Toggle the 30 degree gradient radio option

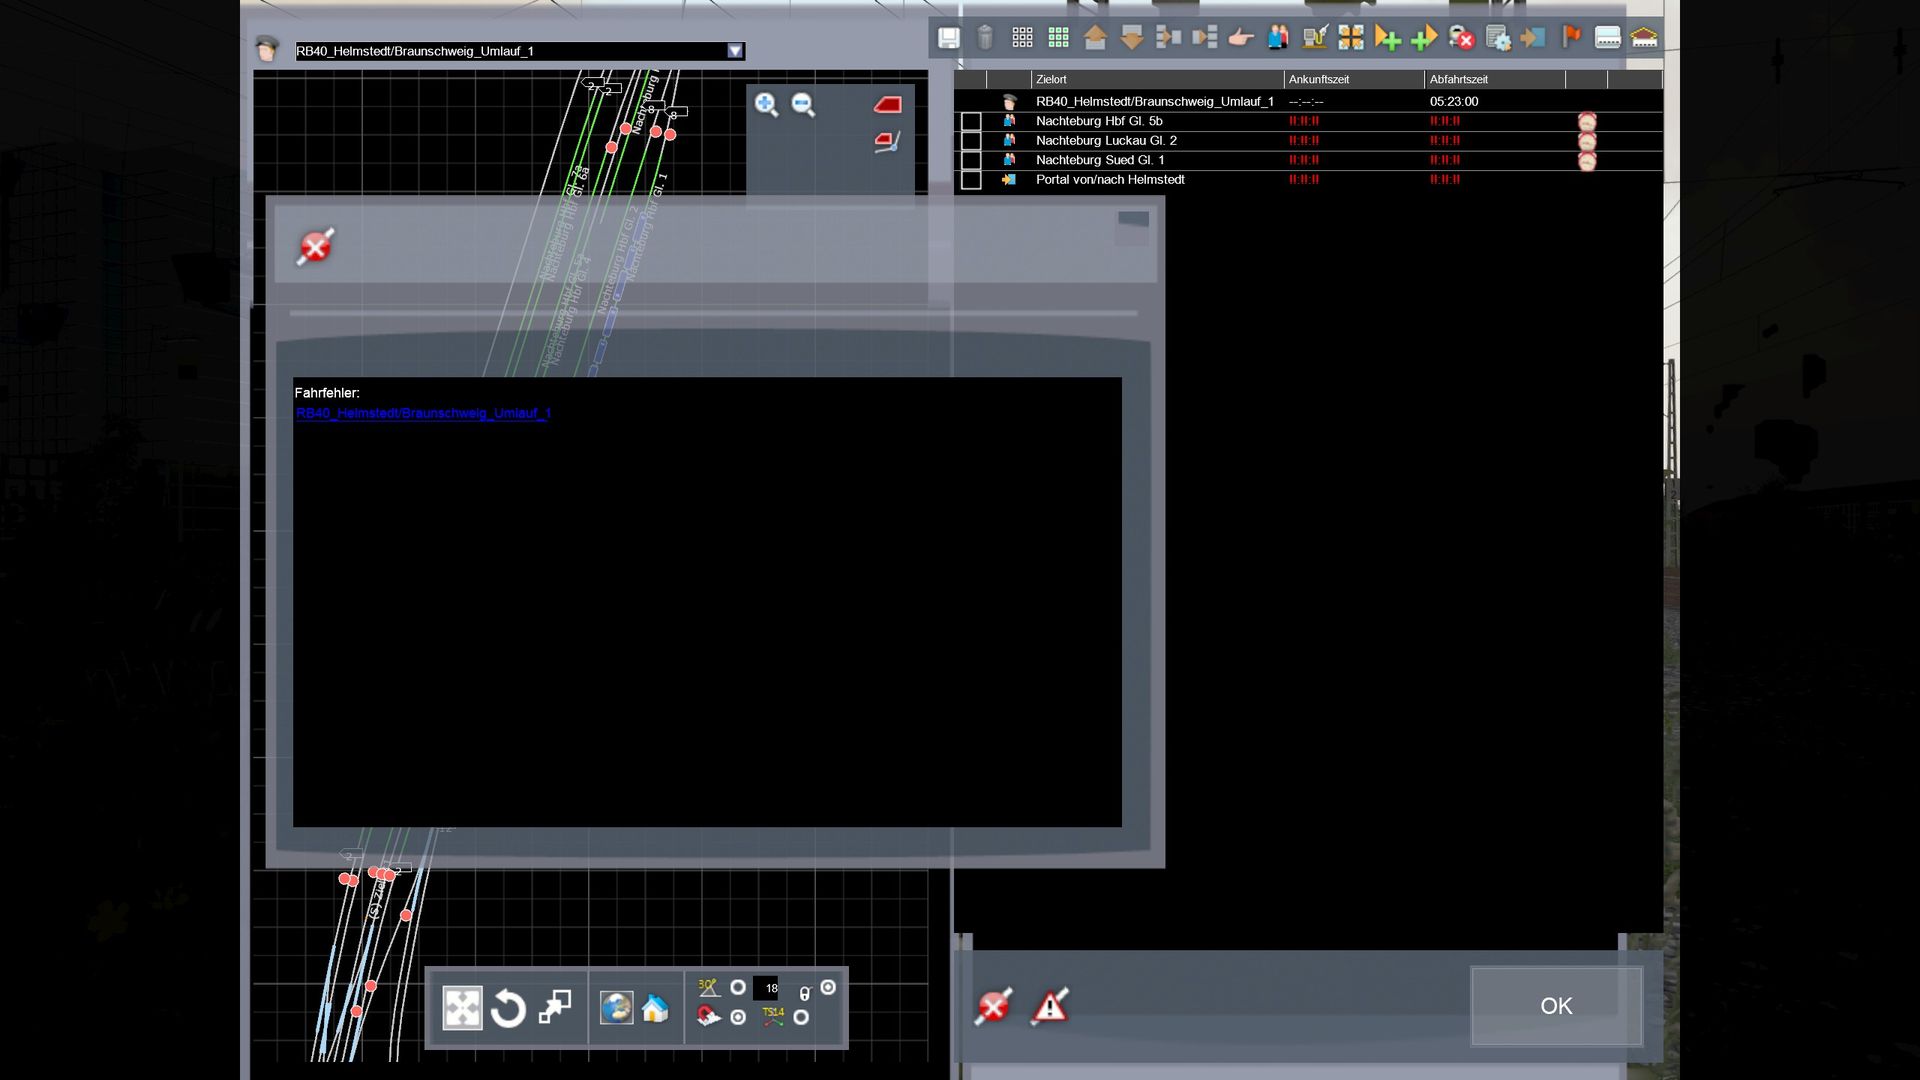point(738,988)
